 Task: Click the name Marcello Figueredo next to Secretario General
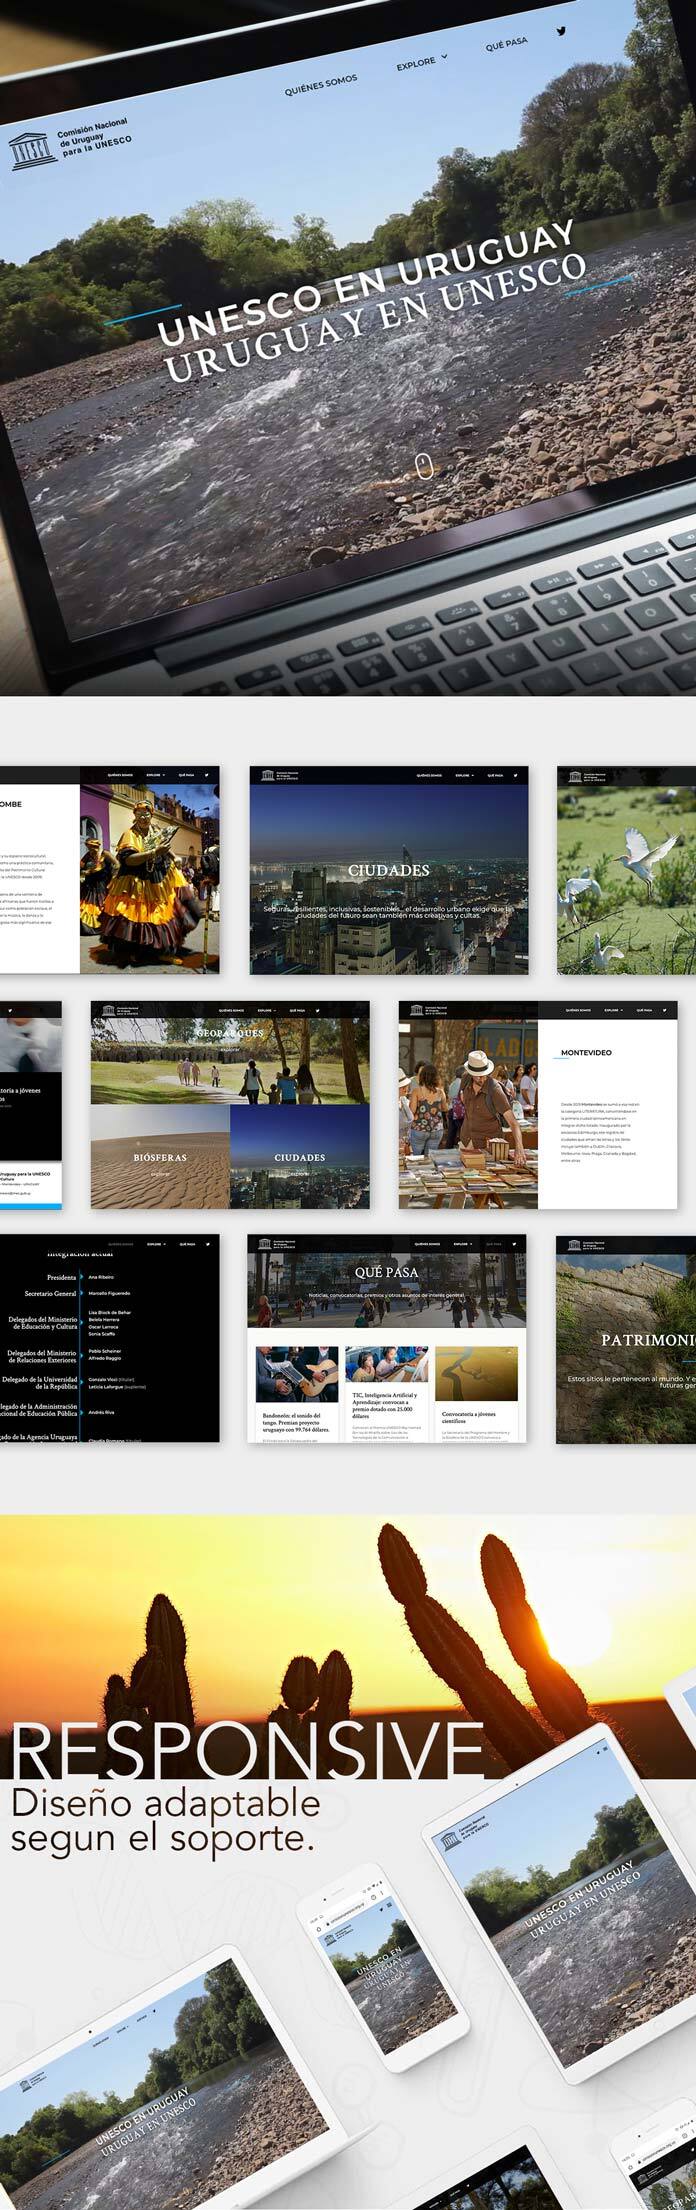click(x=109, y=1293)
